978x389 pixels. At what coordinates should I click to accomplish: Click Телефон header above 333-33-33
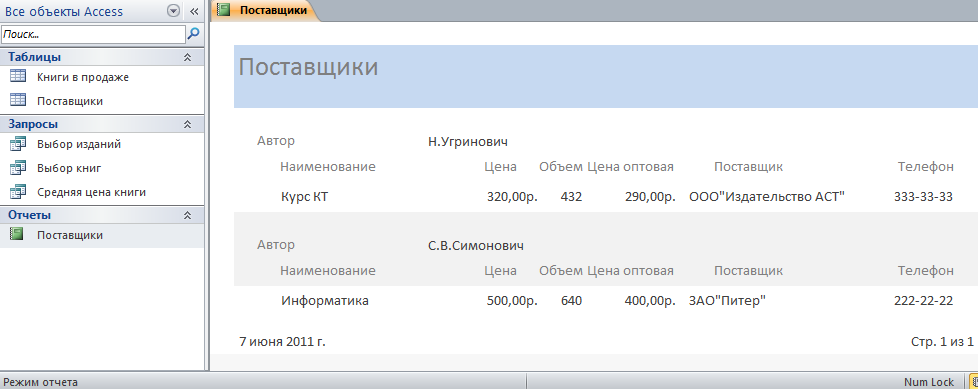pyautogui.click(x=926, y=166)
